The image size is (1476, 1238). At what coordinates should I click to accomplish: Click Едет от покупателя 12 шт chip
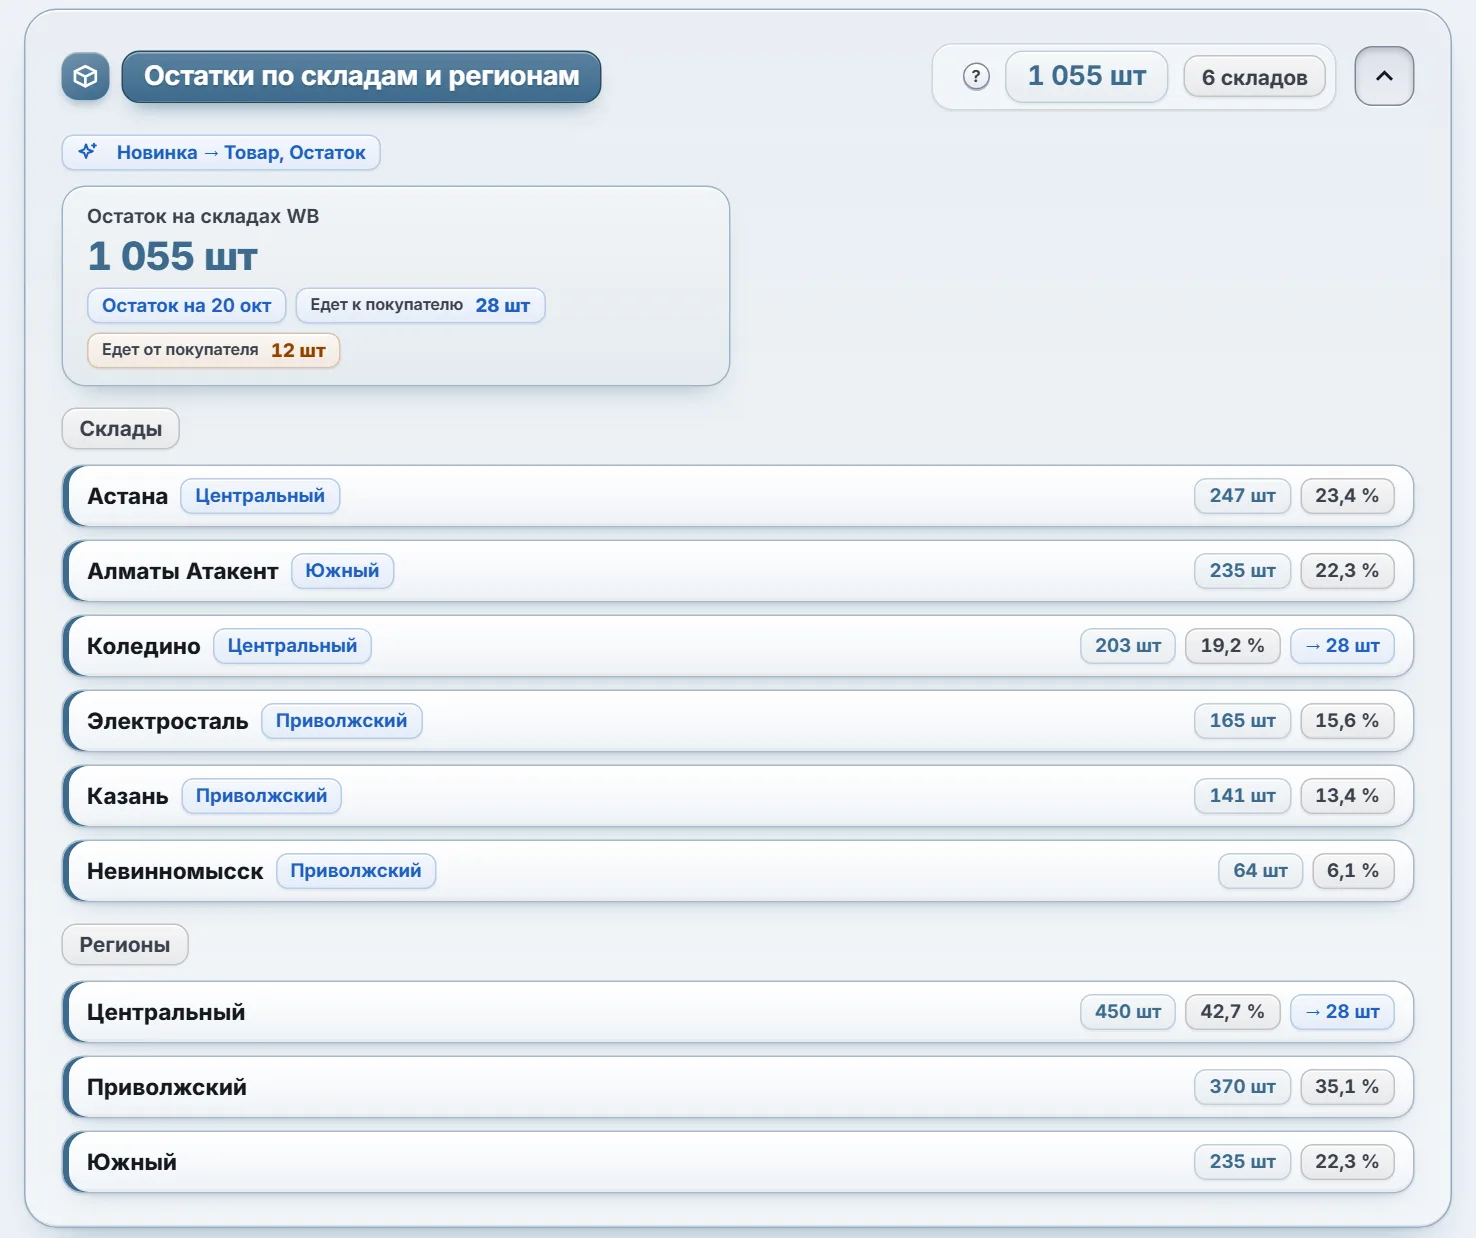point(214,350)
